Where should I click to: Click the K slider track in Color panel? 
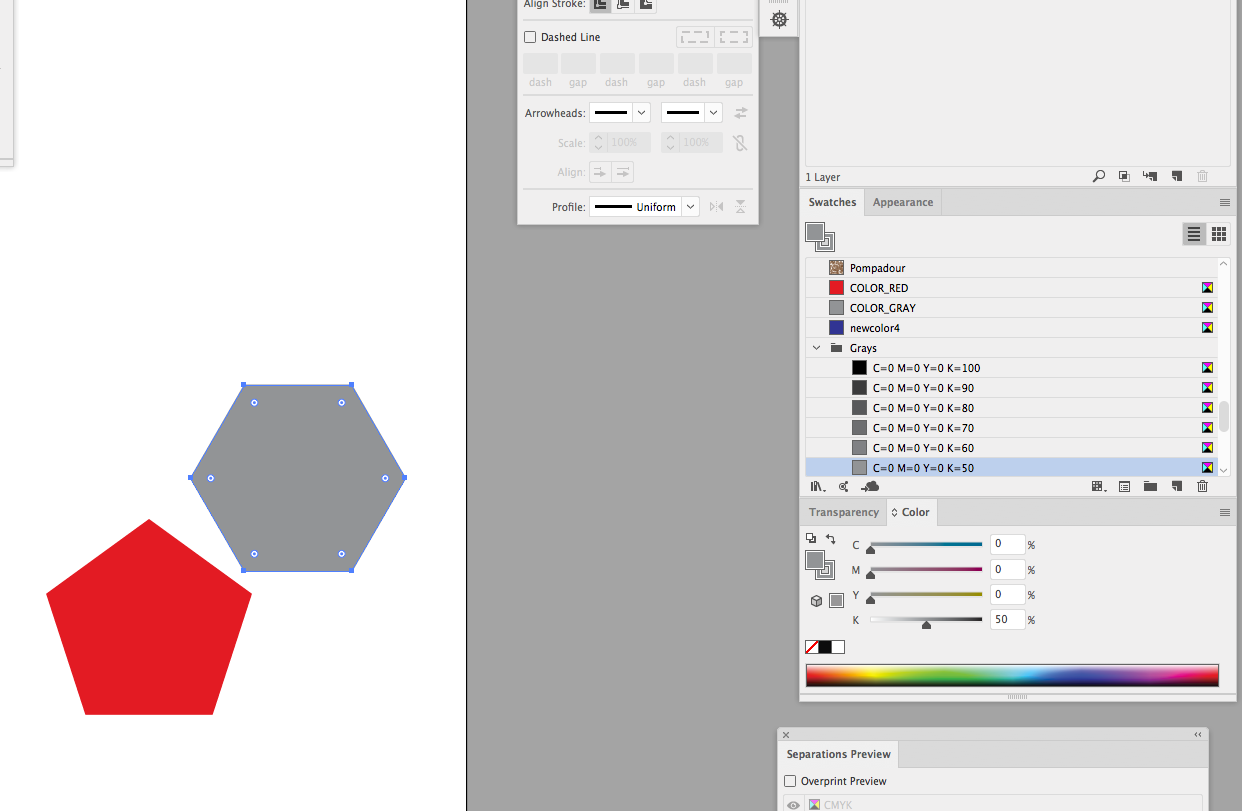[x=926, y=620]
